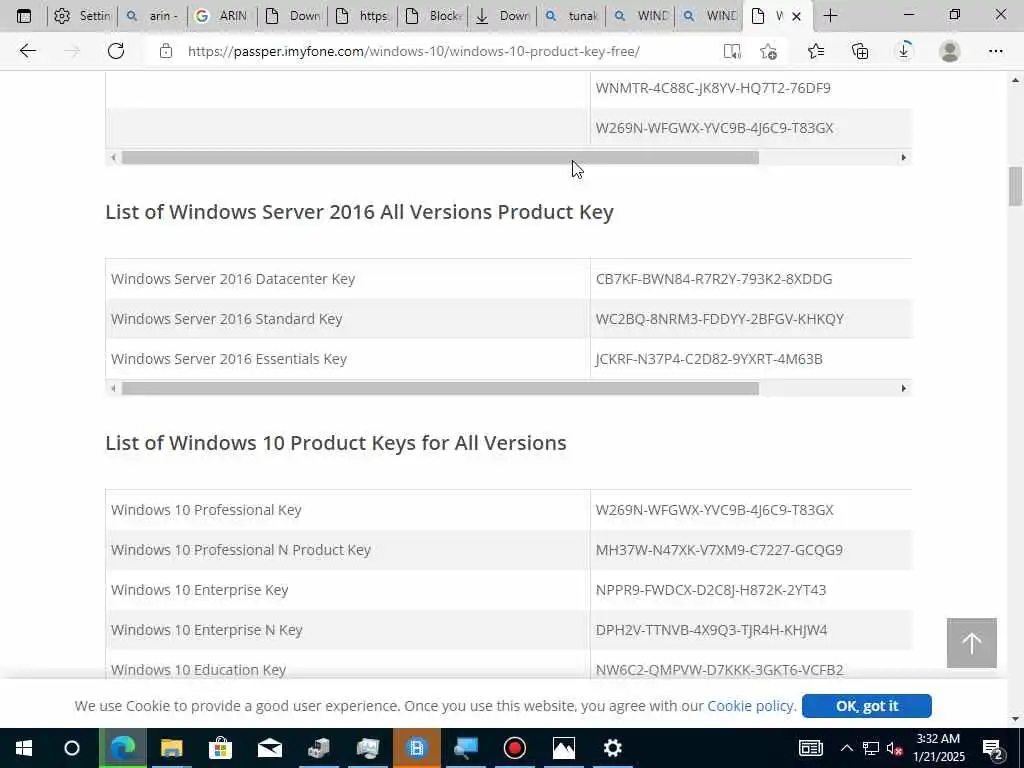
Task: Click the page scrollbar down arrow
Action: 1015,719
